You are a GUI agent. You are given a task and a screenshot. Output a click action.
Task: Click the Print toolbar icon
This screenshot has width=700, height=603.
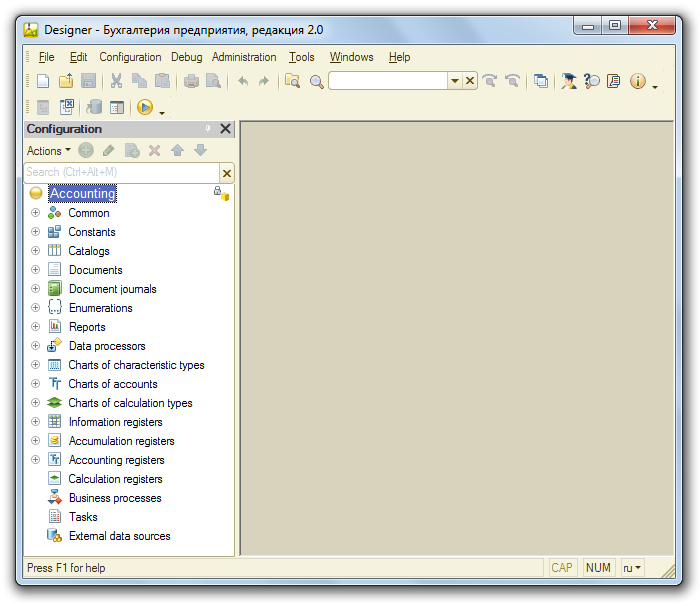click(191, 81)
